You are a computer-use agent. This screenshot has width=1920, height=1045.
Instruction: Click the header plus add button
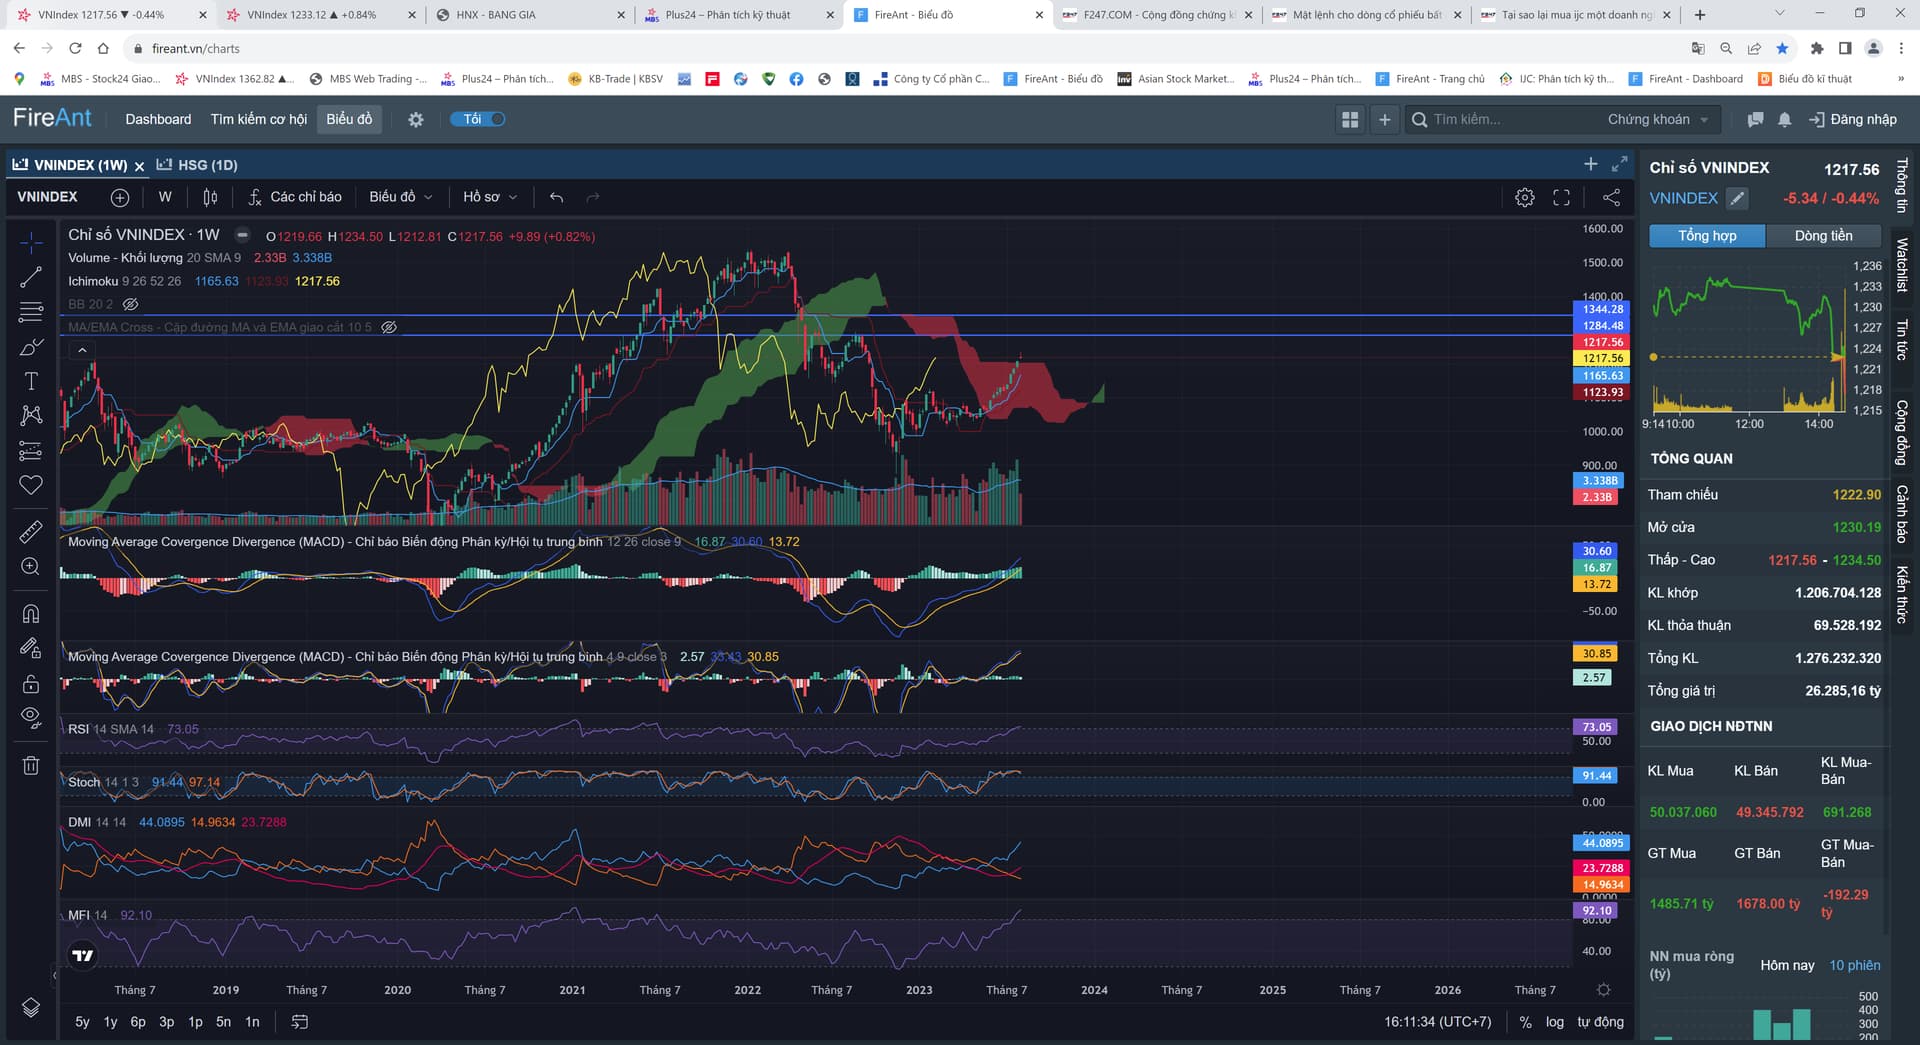[x=1385, y=119]
